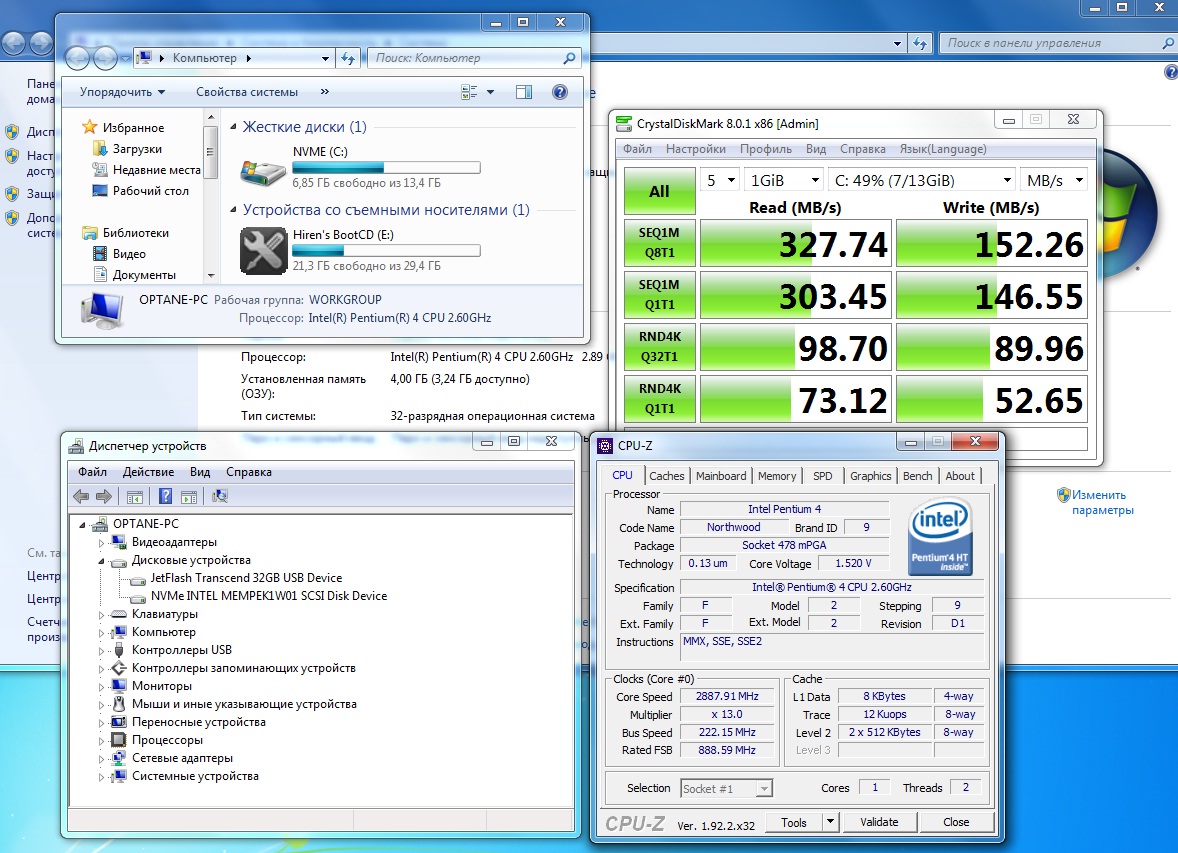Switch to the CPU-Z SPD tab
Image resolution: width=1178 pixels, height=853 pixels.
(x=823, y=476)
